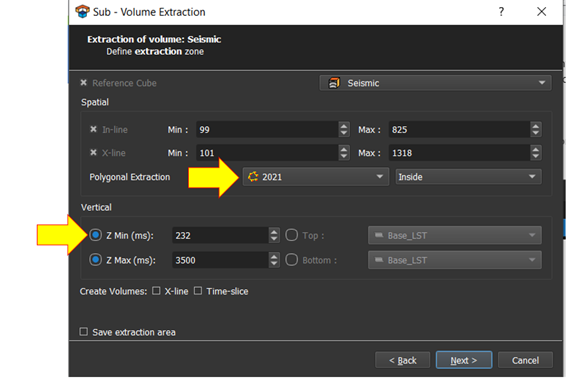Click the X-line Max field showing 1318
567x379 pixels.
pos(460,153)
